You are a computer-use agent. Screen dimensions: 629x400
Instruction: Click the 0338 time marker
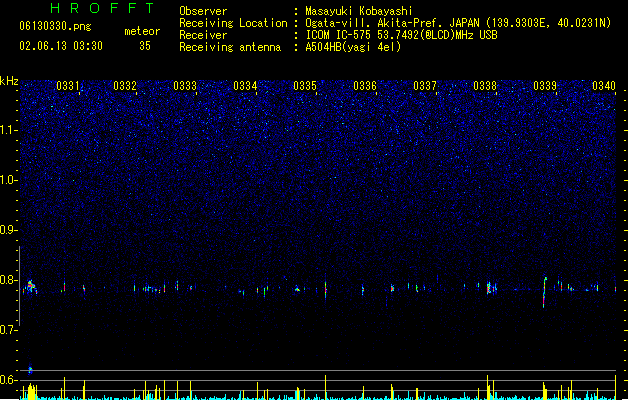485,85
